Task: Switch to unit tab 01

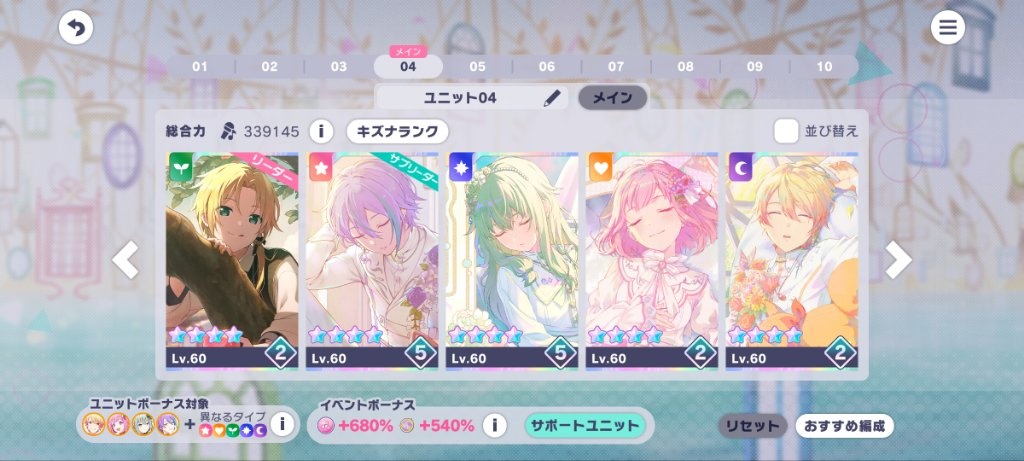Action: tap(200, 67)
